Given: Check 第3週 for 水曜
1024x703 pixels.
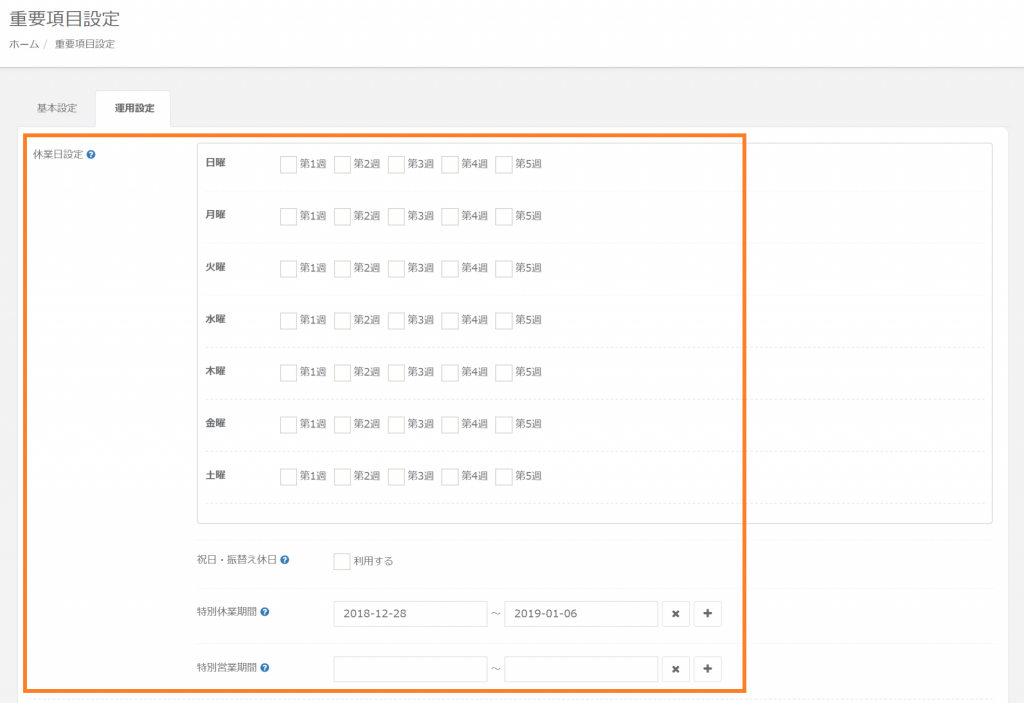Looking at the screenshot, I should pos(396,320).
